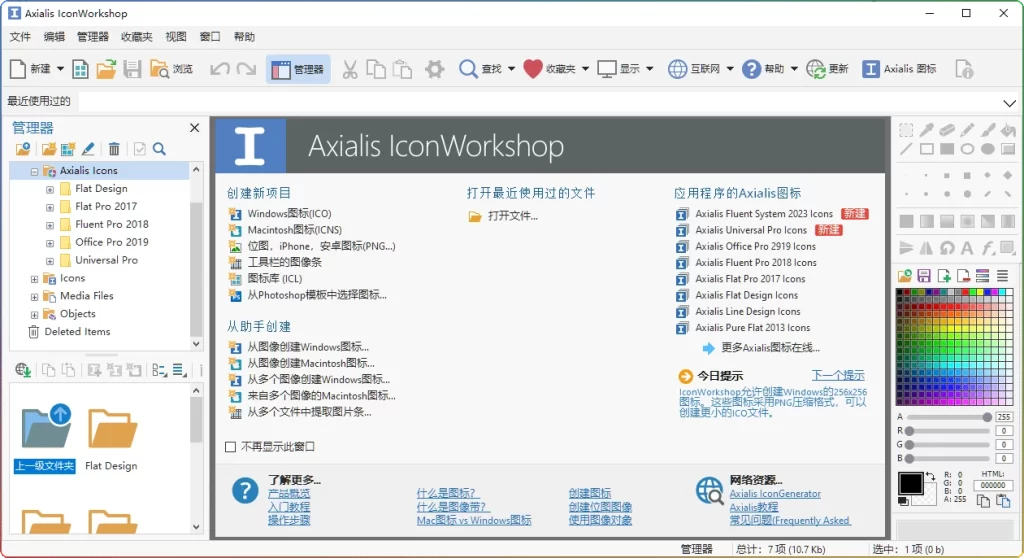This screenshot has height=558, width=1024.
Task: Open the Axialis IconGenerator web link
Action: [775, 494]
